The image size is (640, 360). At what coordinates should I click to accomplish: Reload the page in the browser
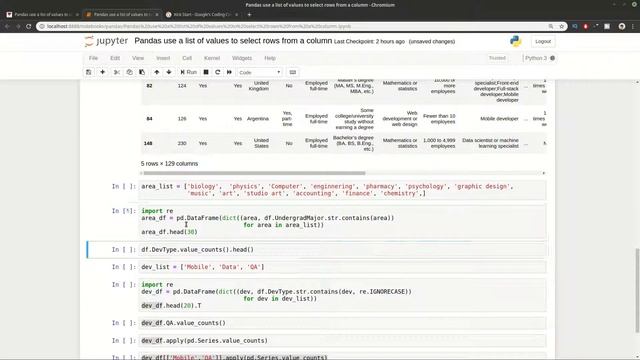29,26
